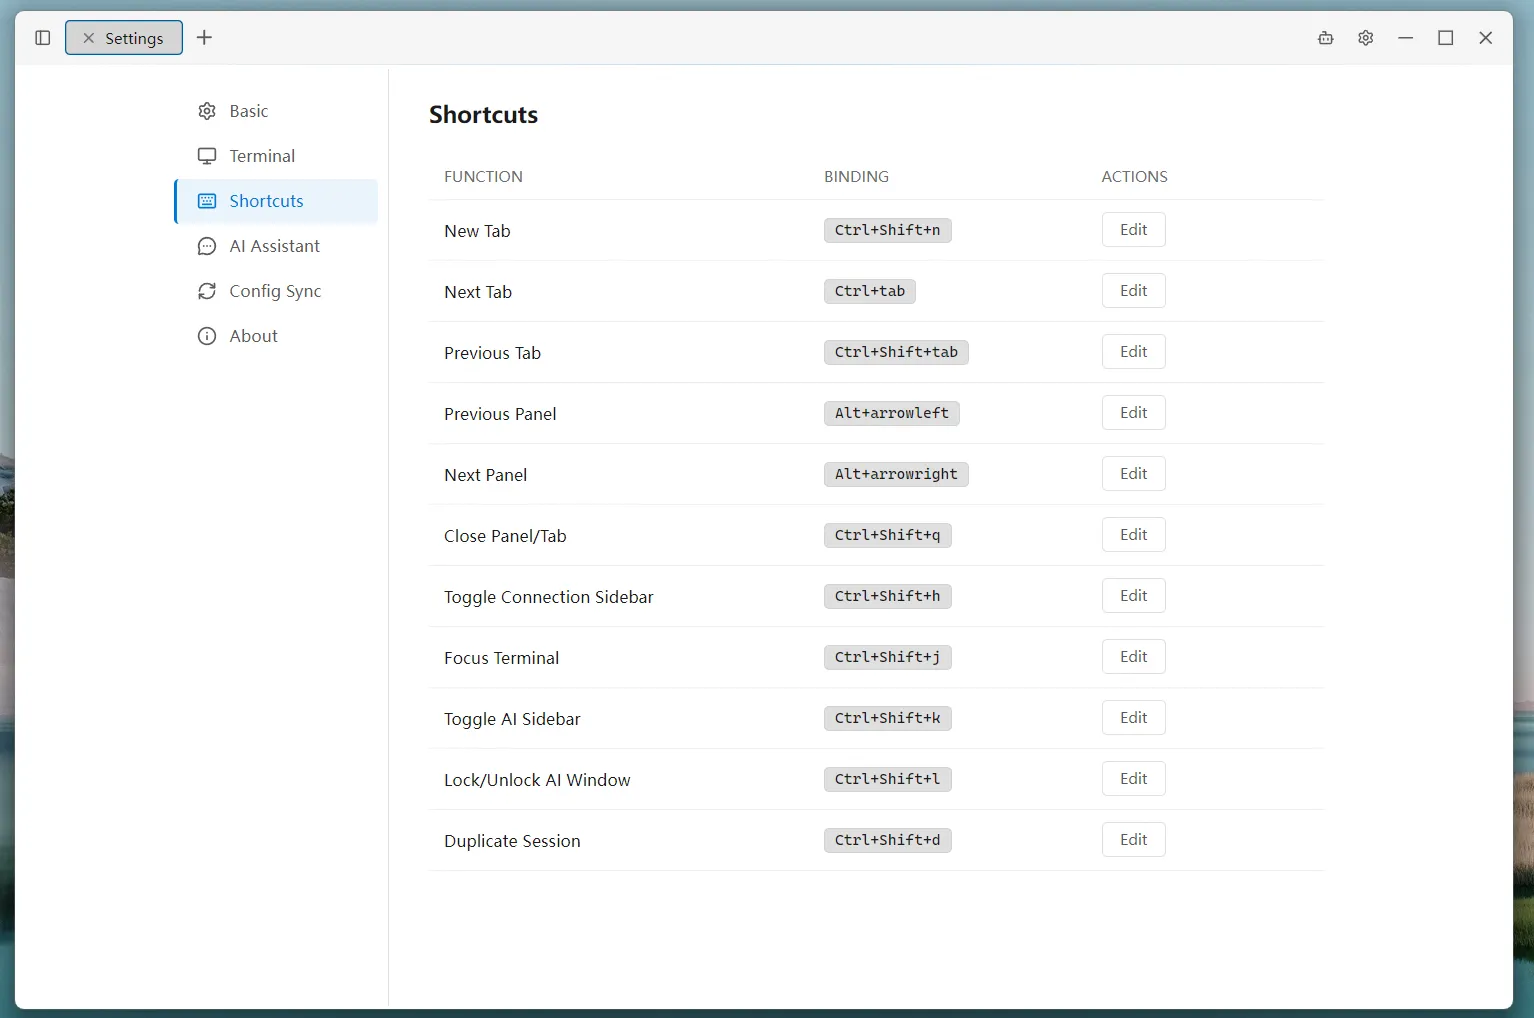The image size is (1534, 1018).
Task: Click the Duplicate Session function name
Action: tap(512, 841)
